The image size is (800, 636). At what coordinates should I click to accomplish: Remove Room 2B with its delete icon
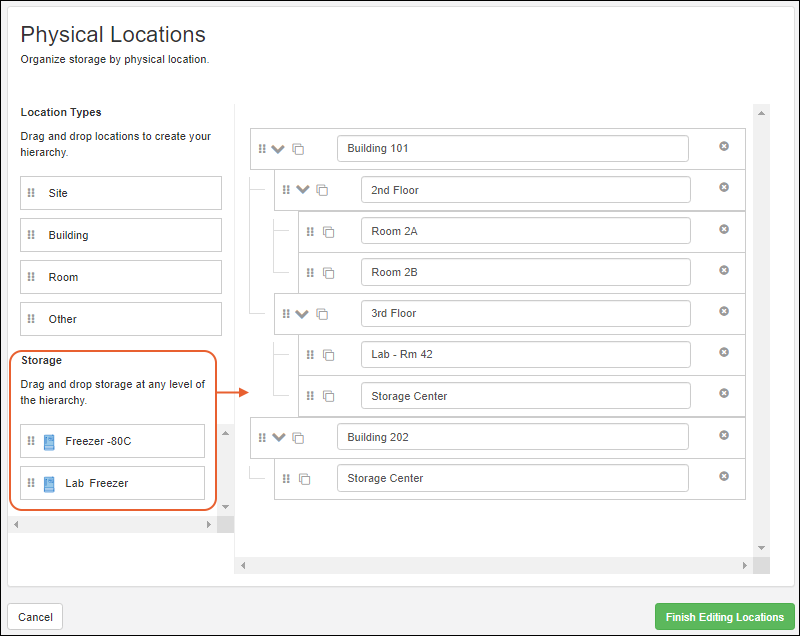[x=724, y=271]
